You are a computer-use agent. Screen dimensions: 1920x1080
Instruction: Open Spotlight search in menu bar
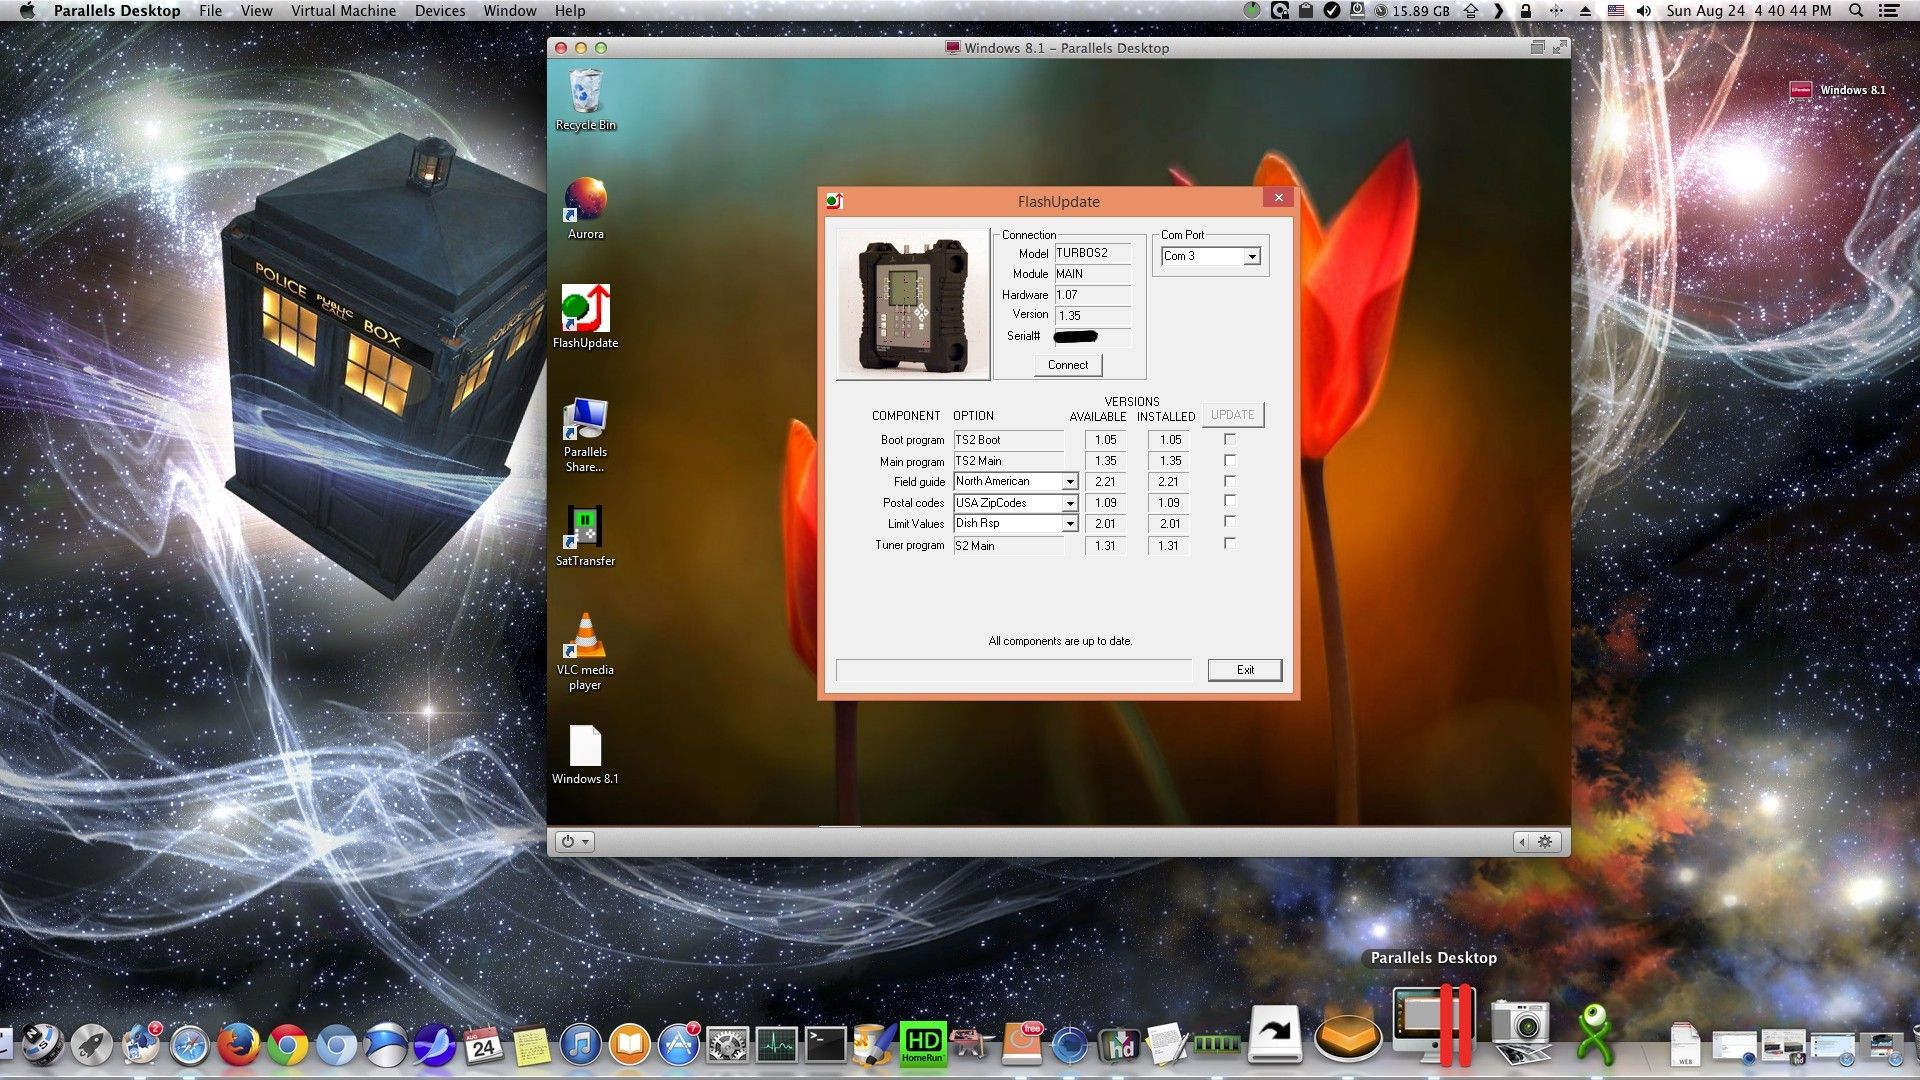1856,11
